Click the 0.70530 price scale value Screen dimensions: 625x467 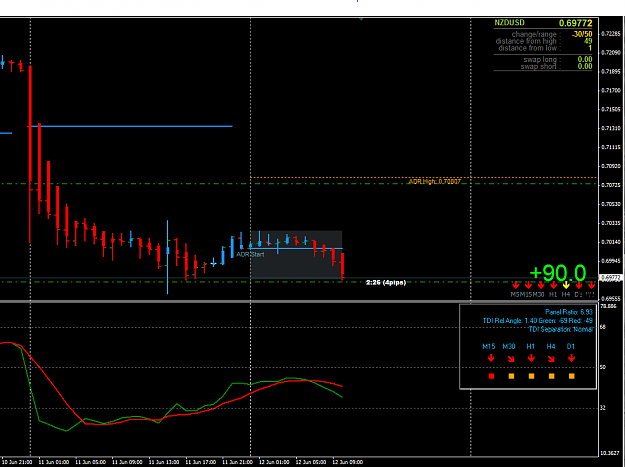pyautogui.click(x=611, y=204)
